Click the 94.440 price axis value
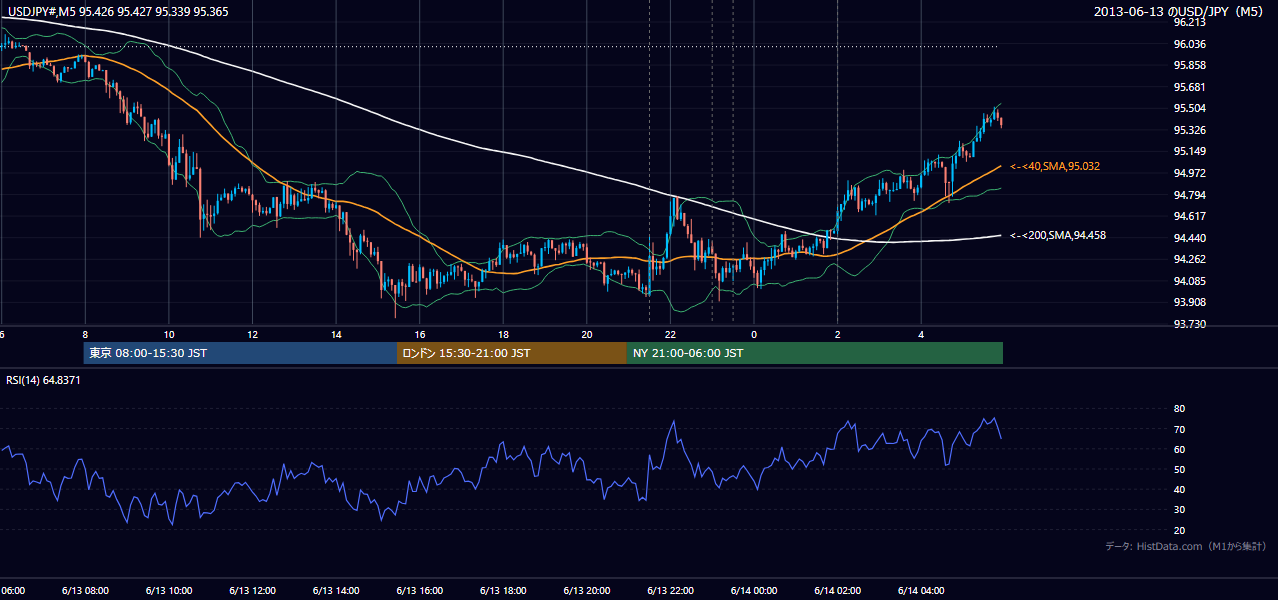The height and width of the screenshot is (600, 1278). click(x=1189, y=238)
